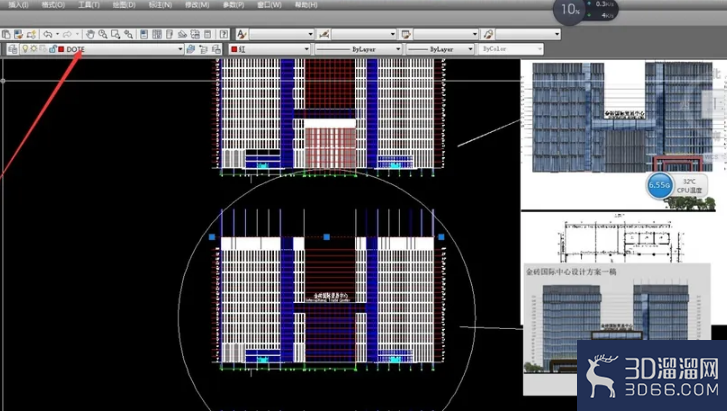Click the Text Style icon
Screen dimensions: 727x411
242,34
